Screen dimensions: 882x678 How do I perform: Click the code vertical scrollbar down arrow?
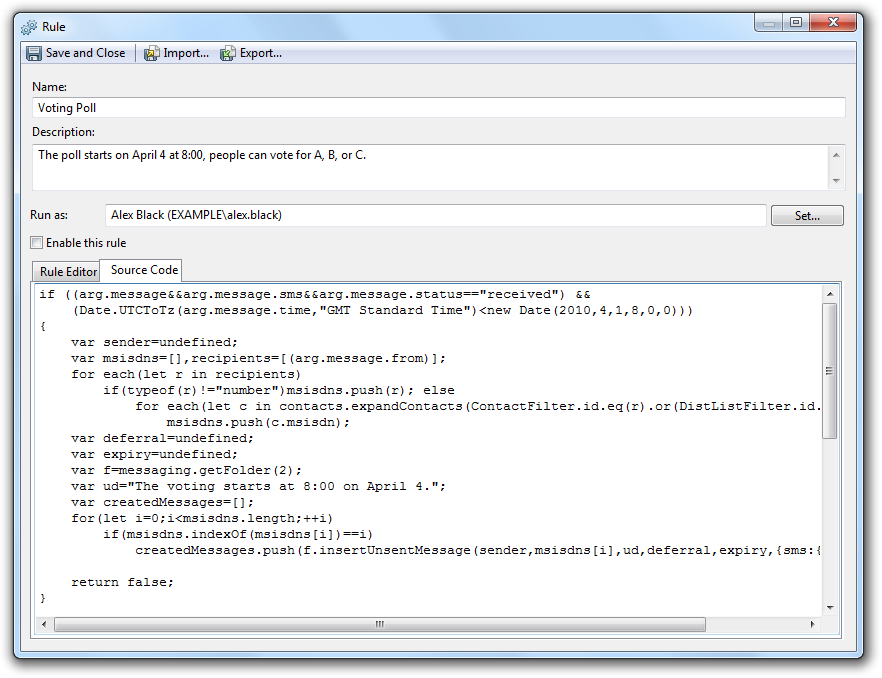click(830, 607)
